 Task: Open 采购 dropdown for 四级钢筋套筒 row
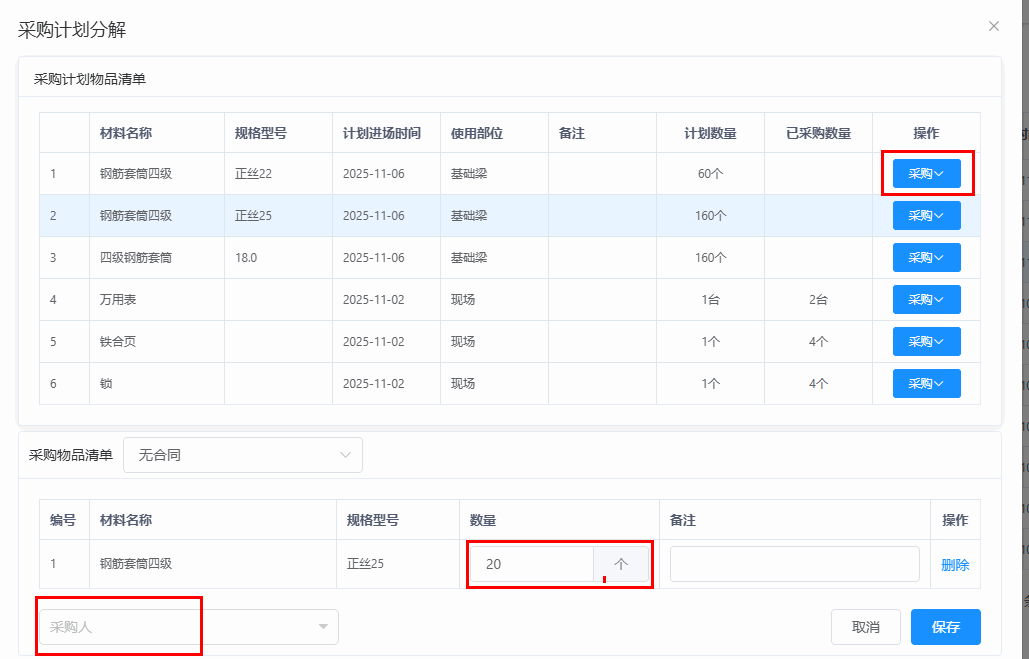tap(926, 258)
